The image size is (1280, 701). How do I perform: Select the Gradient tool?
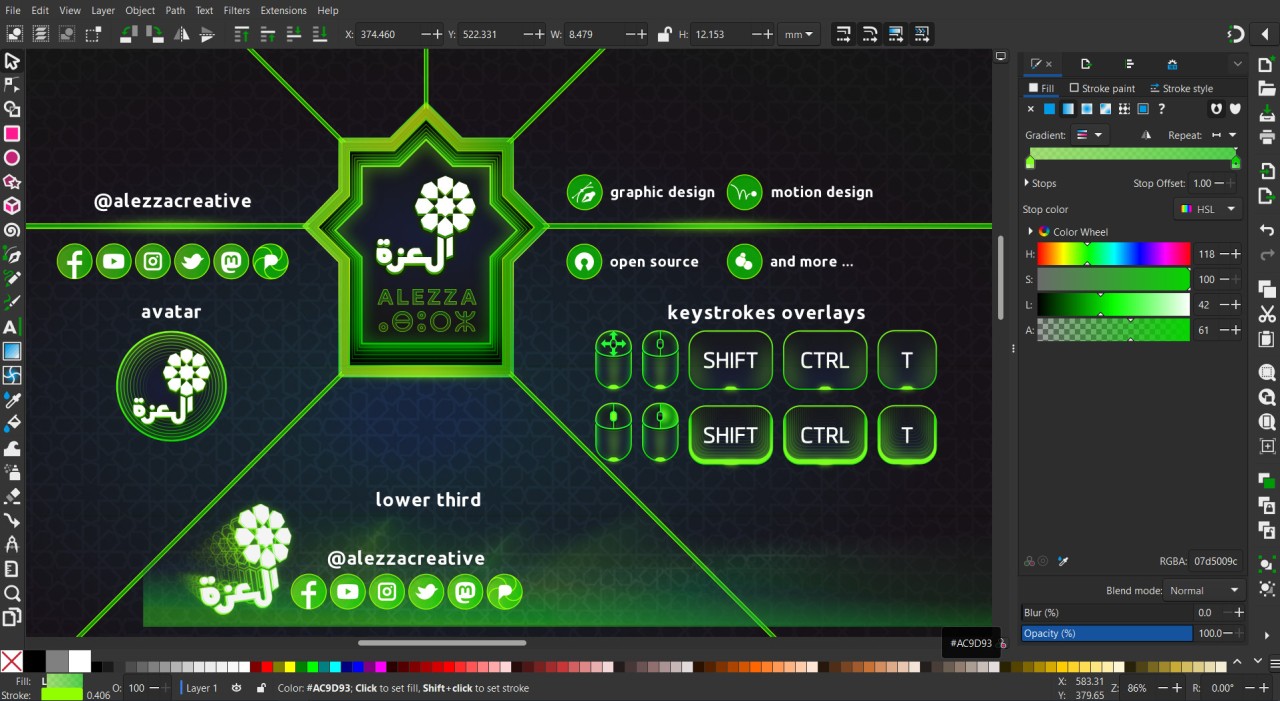(x=13, y=351)
